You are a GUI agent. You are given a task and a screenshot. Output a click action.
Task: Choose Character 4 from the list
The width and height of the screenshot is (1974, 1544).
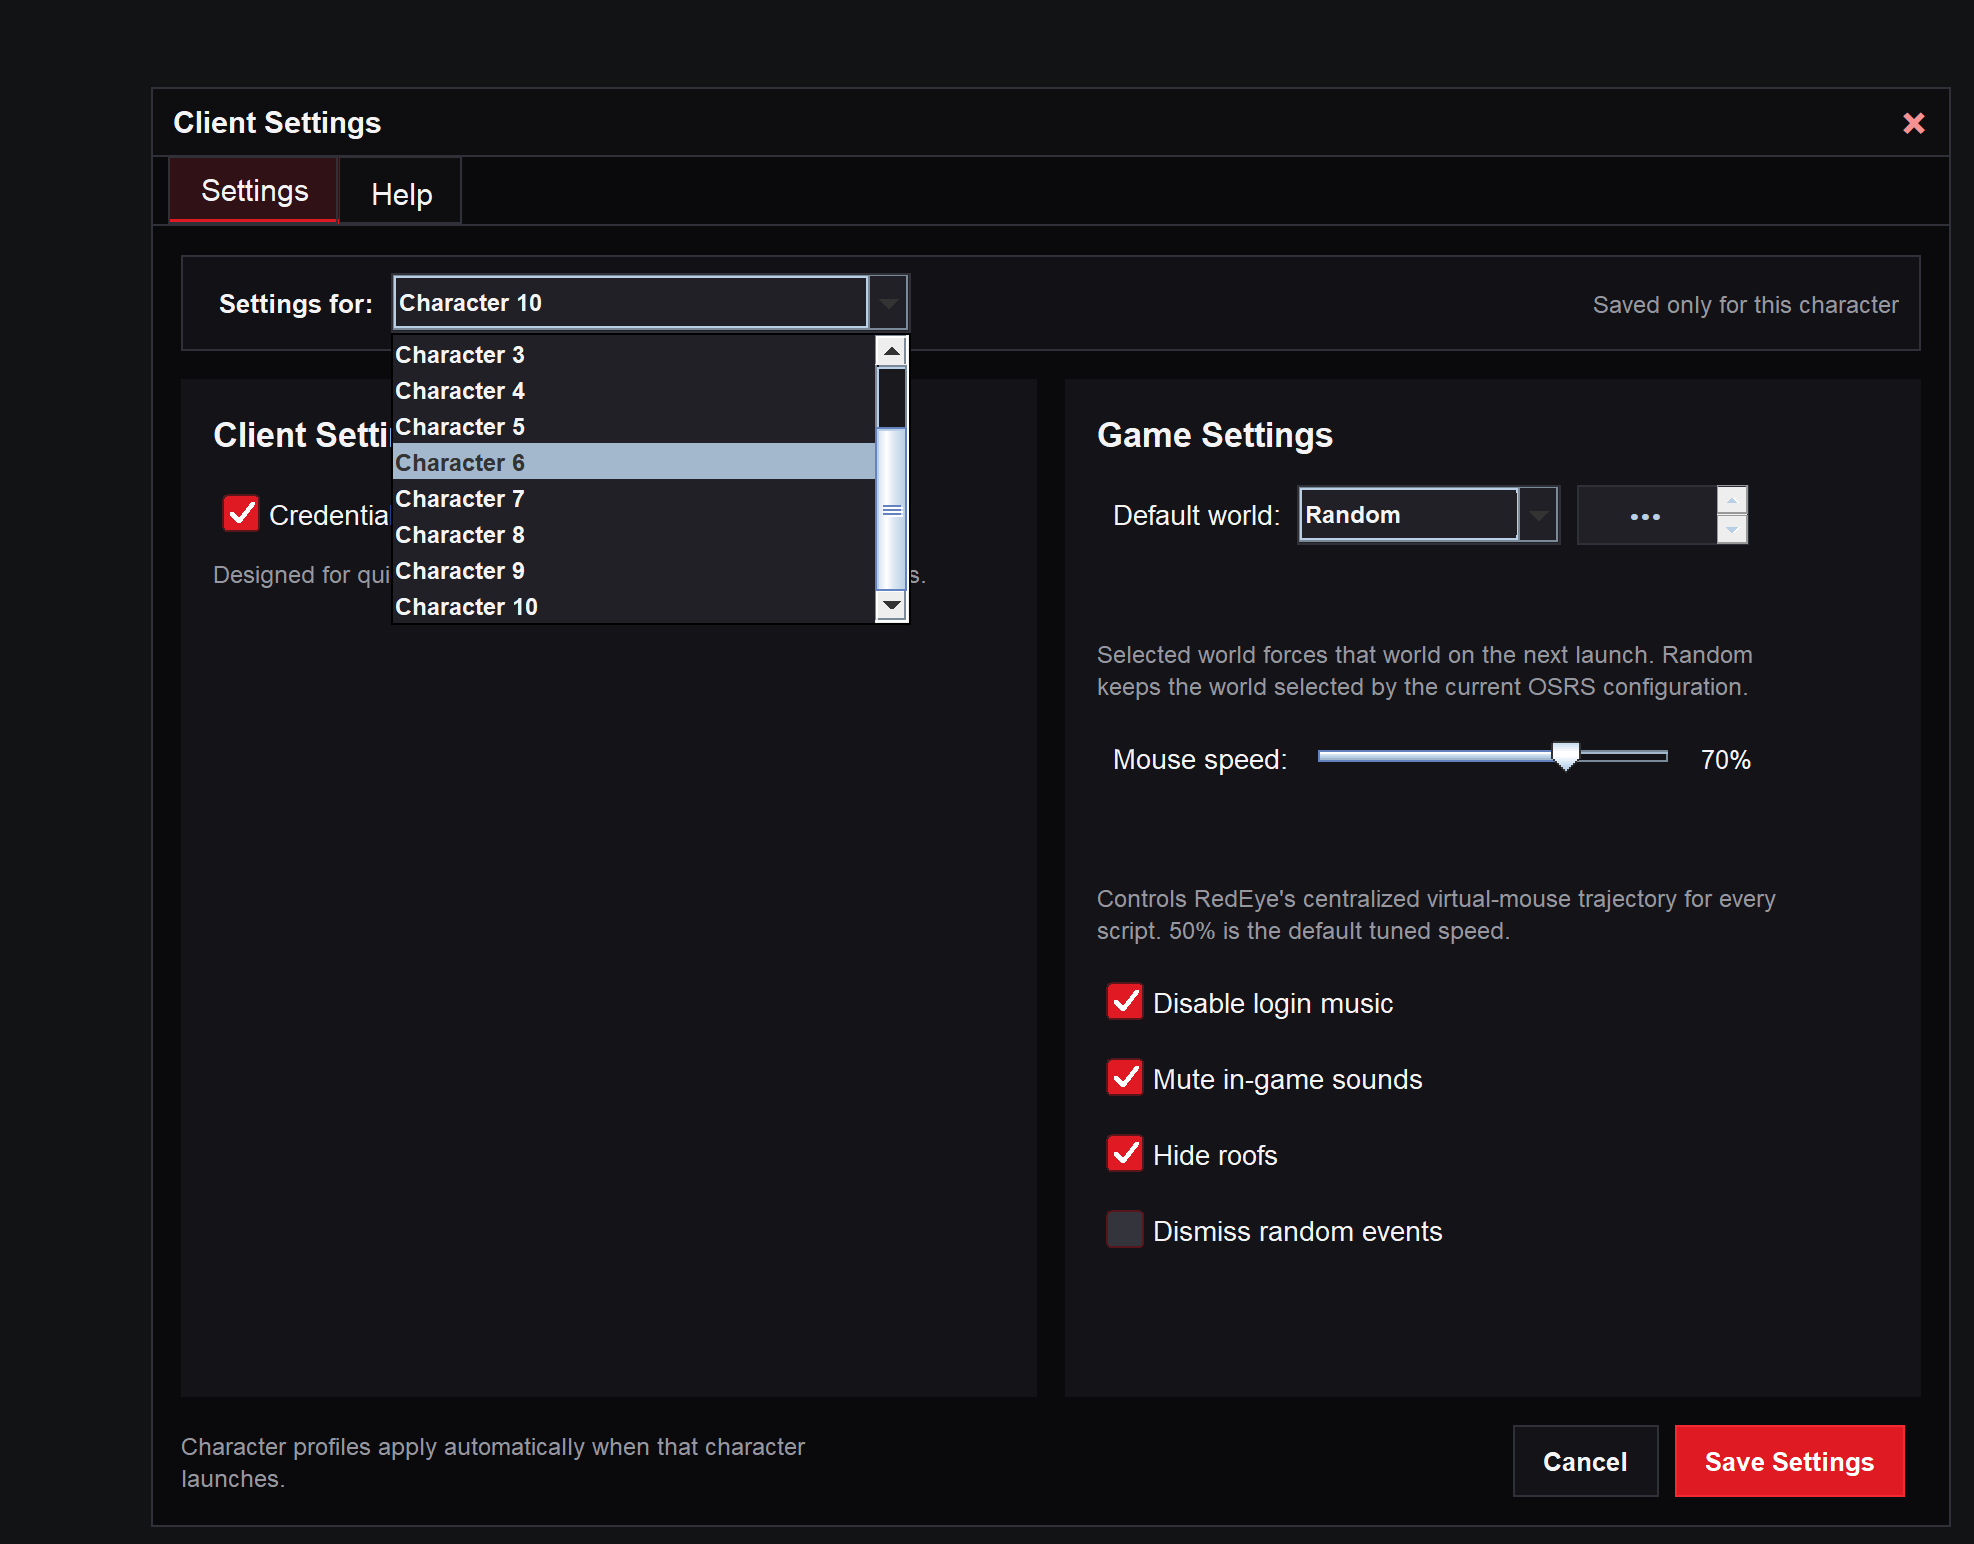pyautogui.click(x=634, y=391)
